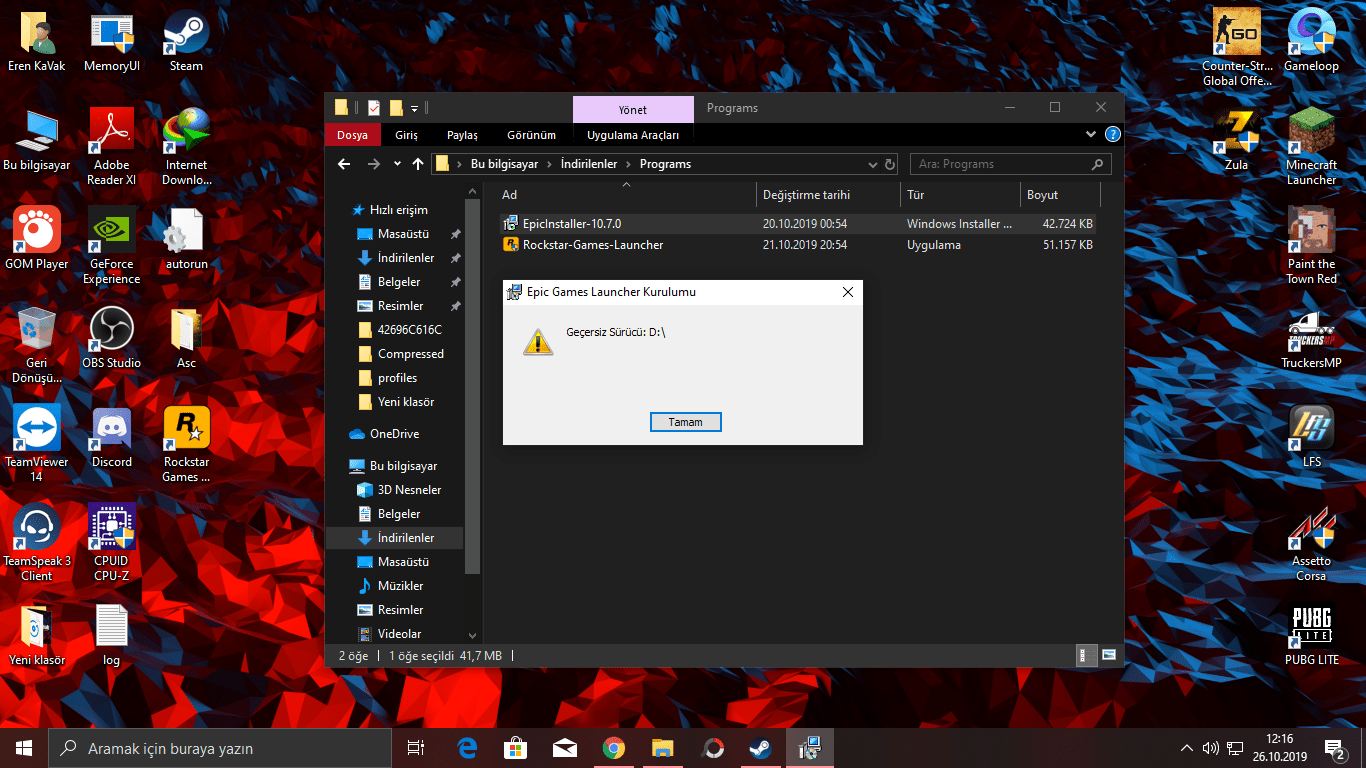Close the Epic Games Launcher Kurulumu dialog

848,292
